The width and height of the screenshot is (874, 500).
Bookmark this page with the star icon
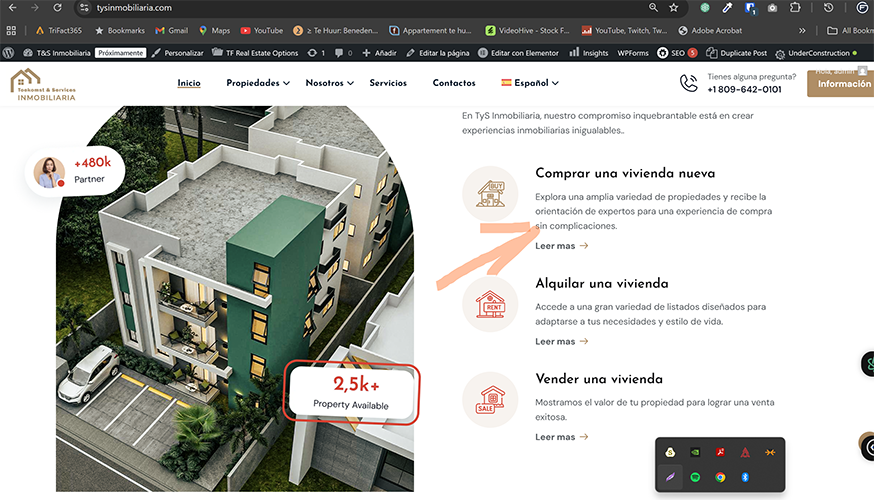click(x=674, y=7)
